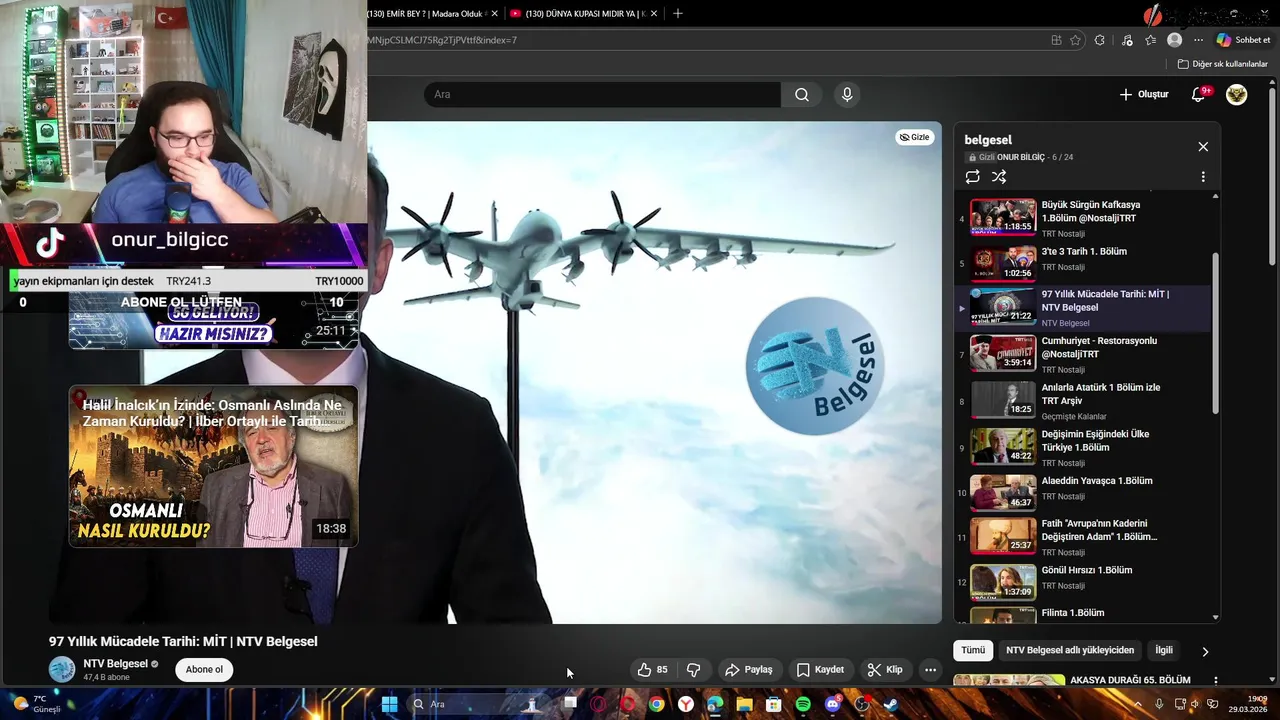Create a clip with Klip button
The height and width of the screenshot is (720, 1280).
coord(885,670)
